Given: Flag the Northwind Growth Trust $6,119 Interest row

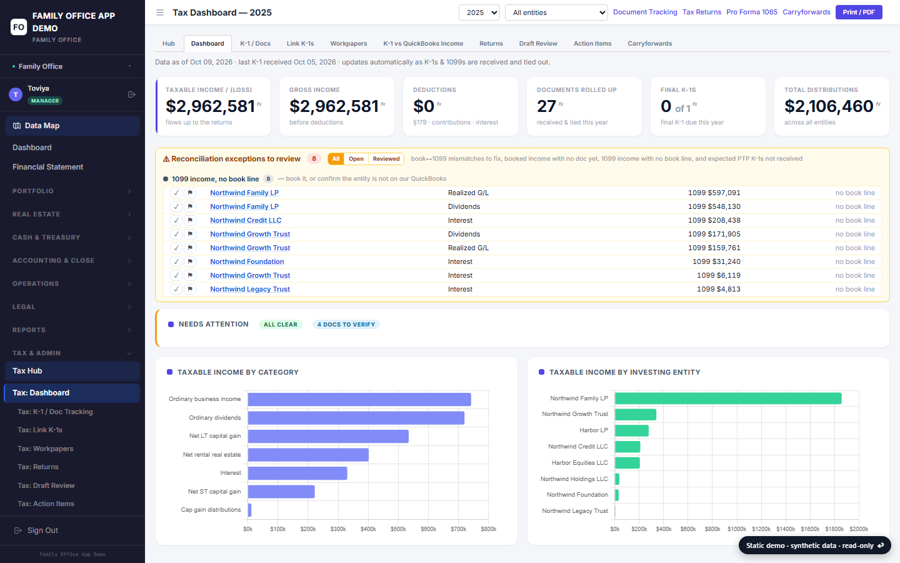Looking at the screenshot, I should (190, 275).
